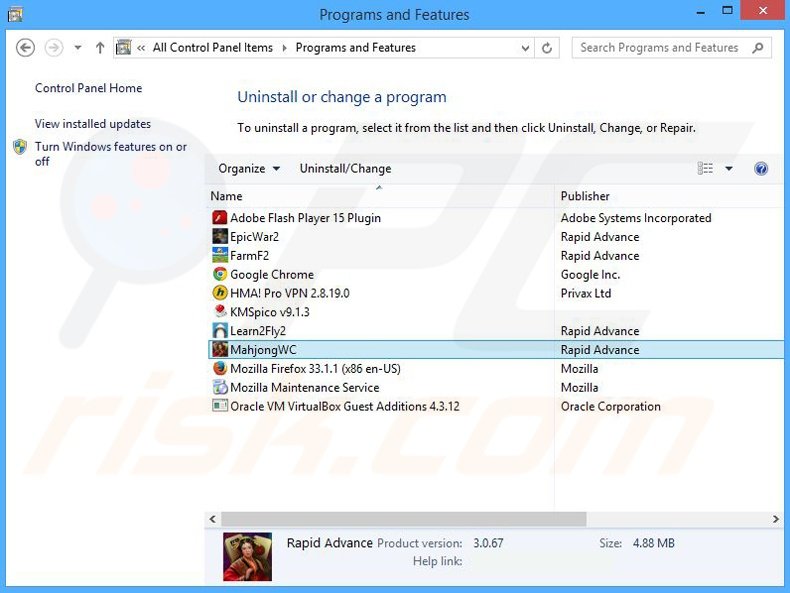790x593 pixels.
Task: Open Help with the question mark icon
Action: click(761, 168)
